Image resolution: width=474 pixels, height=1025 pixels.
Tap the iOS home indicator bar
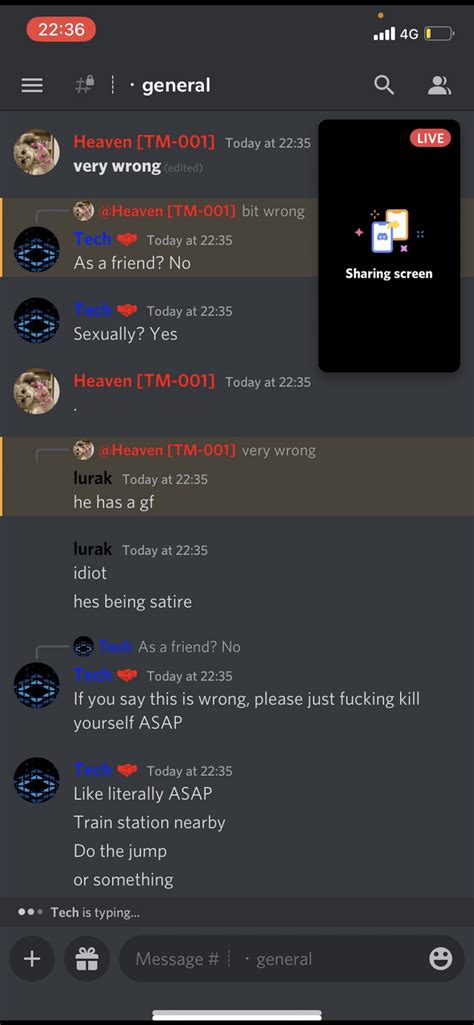click(237, 1015)
